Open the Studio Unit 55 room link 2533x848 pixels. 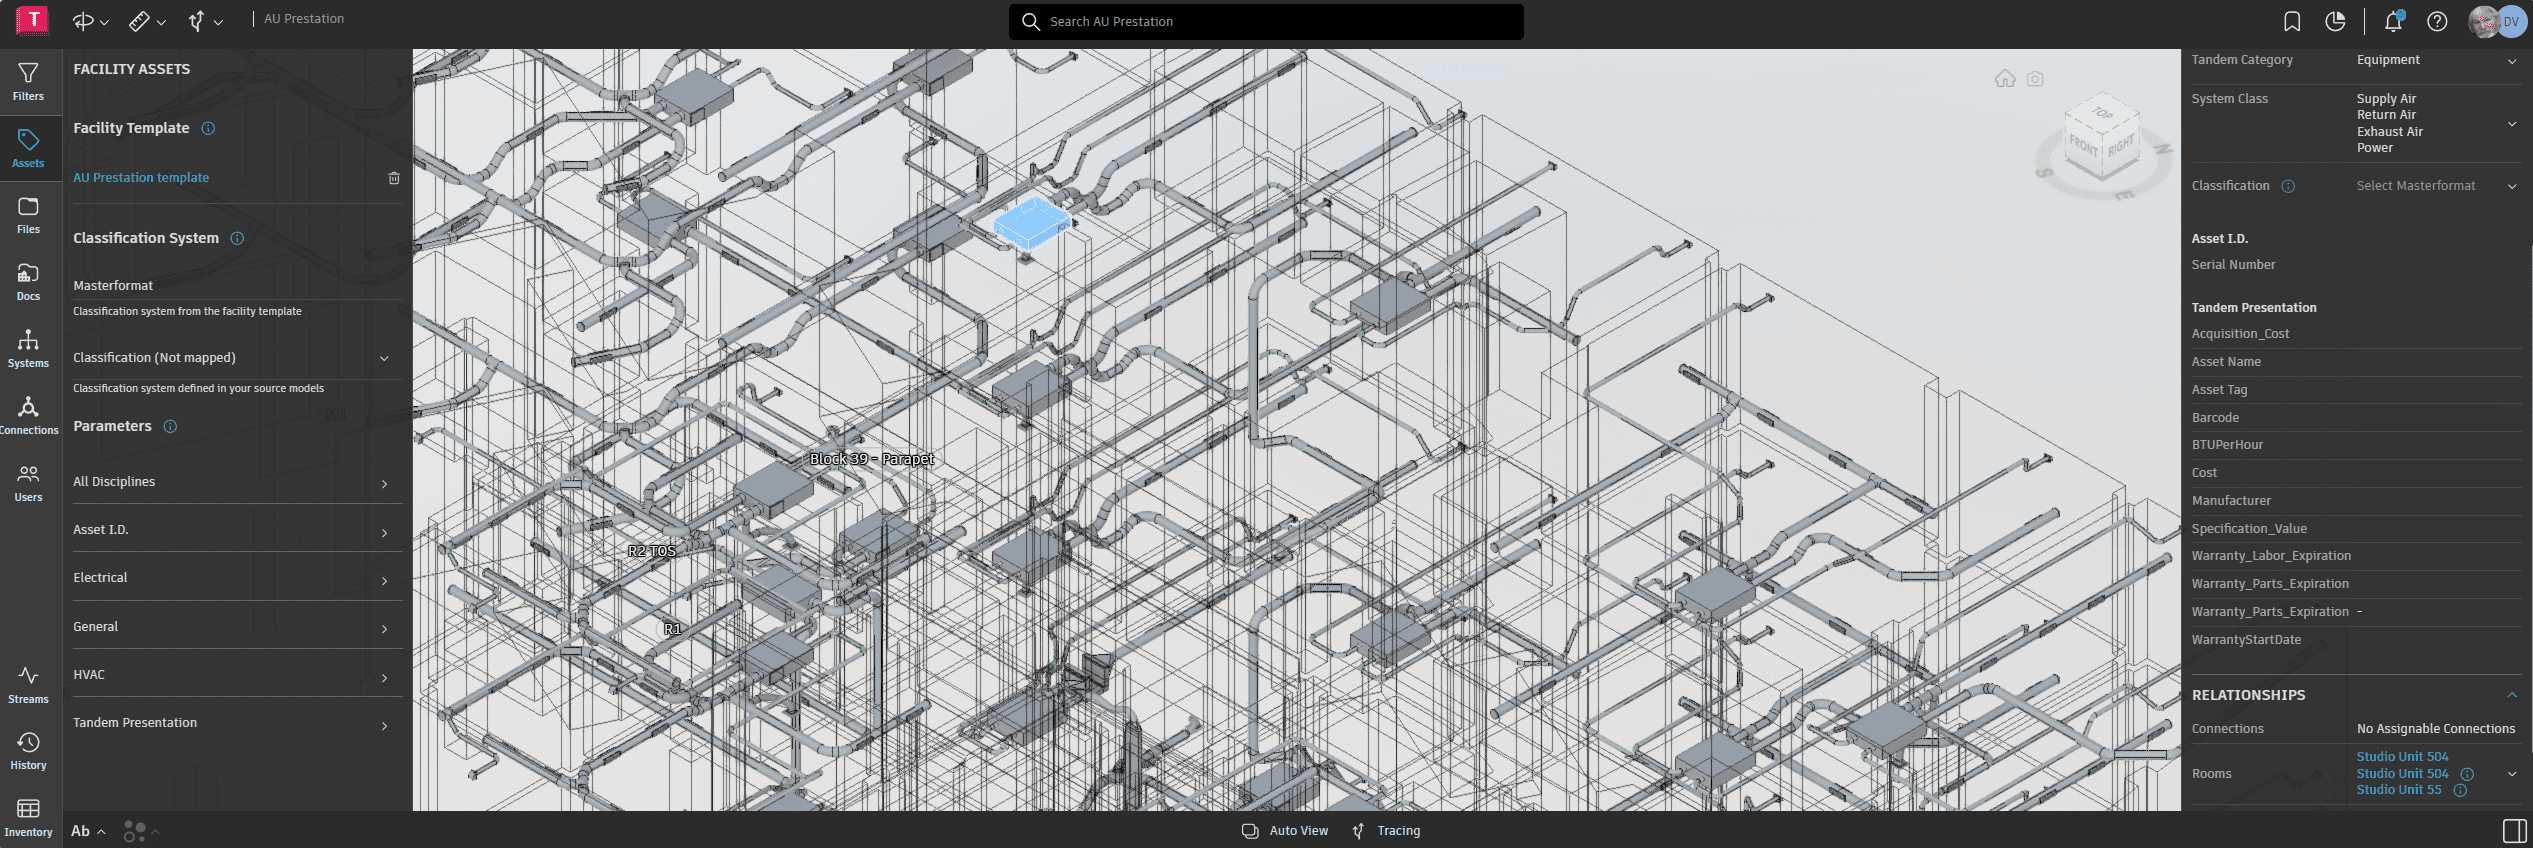[2398, 790]
